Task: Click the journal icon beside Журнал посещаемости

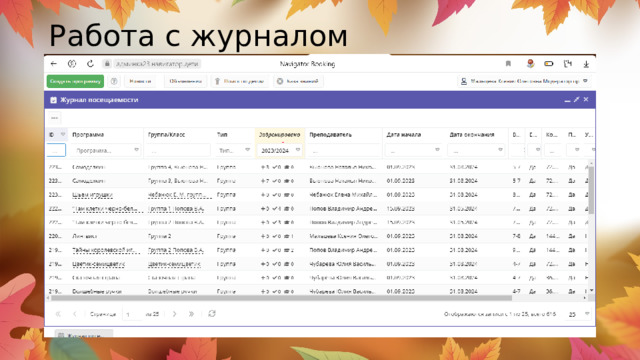Action: [53, 100]
